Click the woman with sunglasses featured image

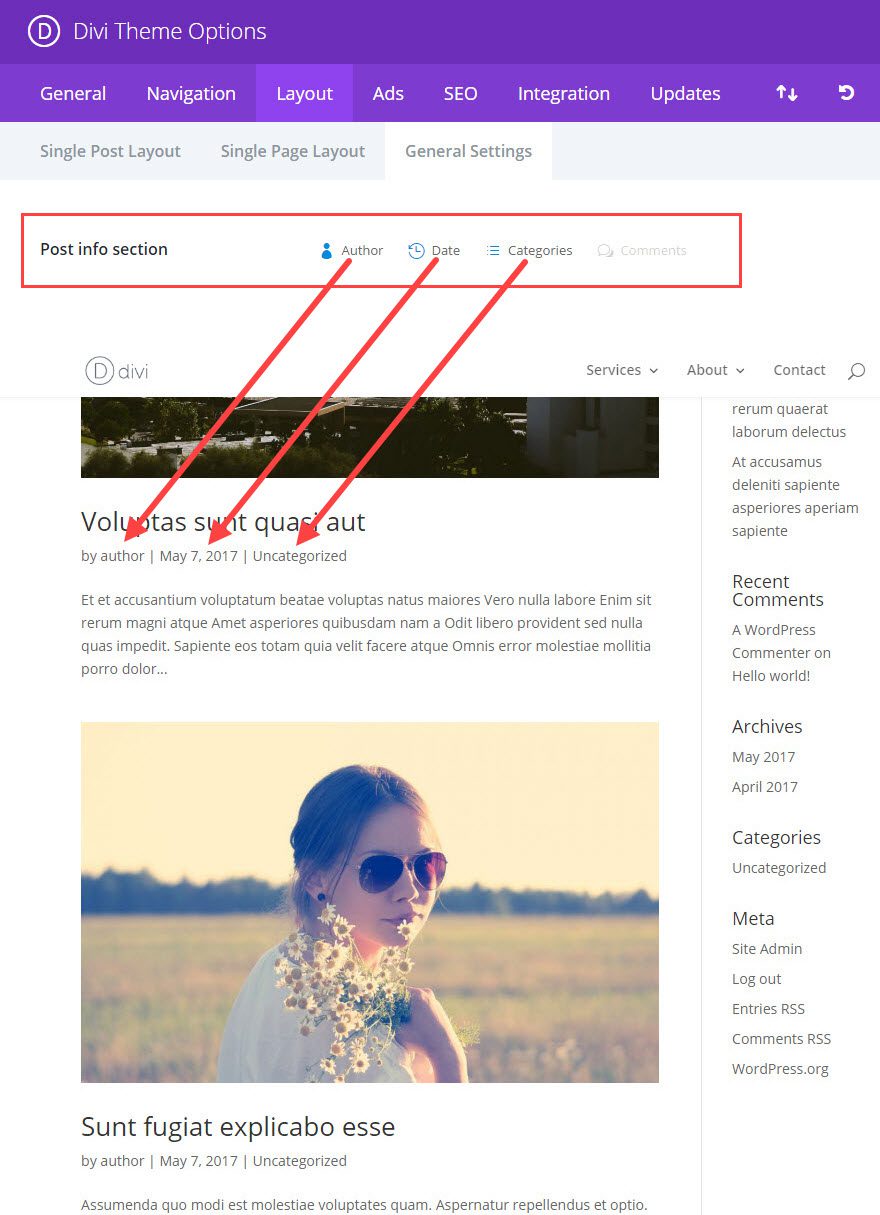370,902
